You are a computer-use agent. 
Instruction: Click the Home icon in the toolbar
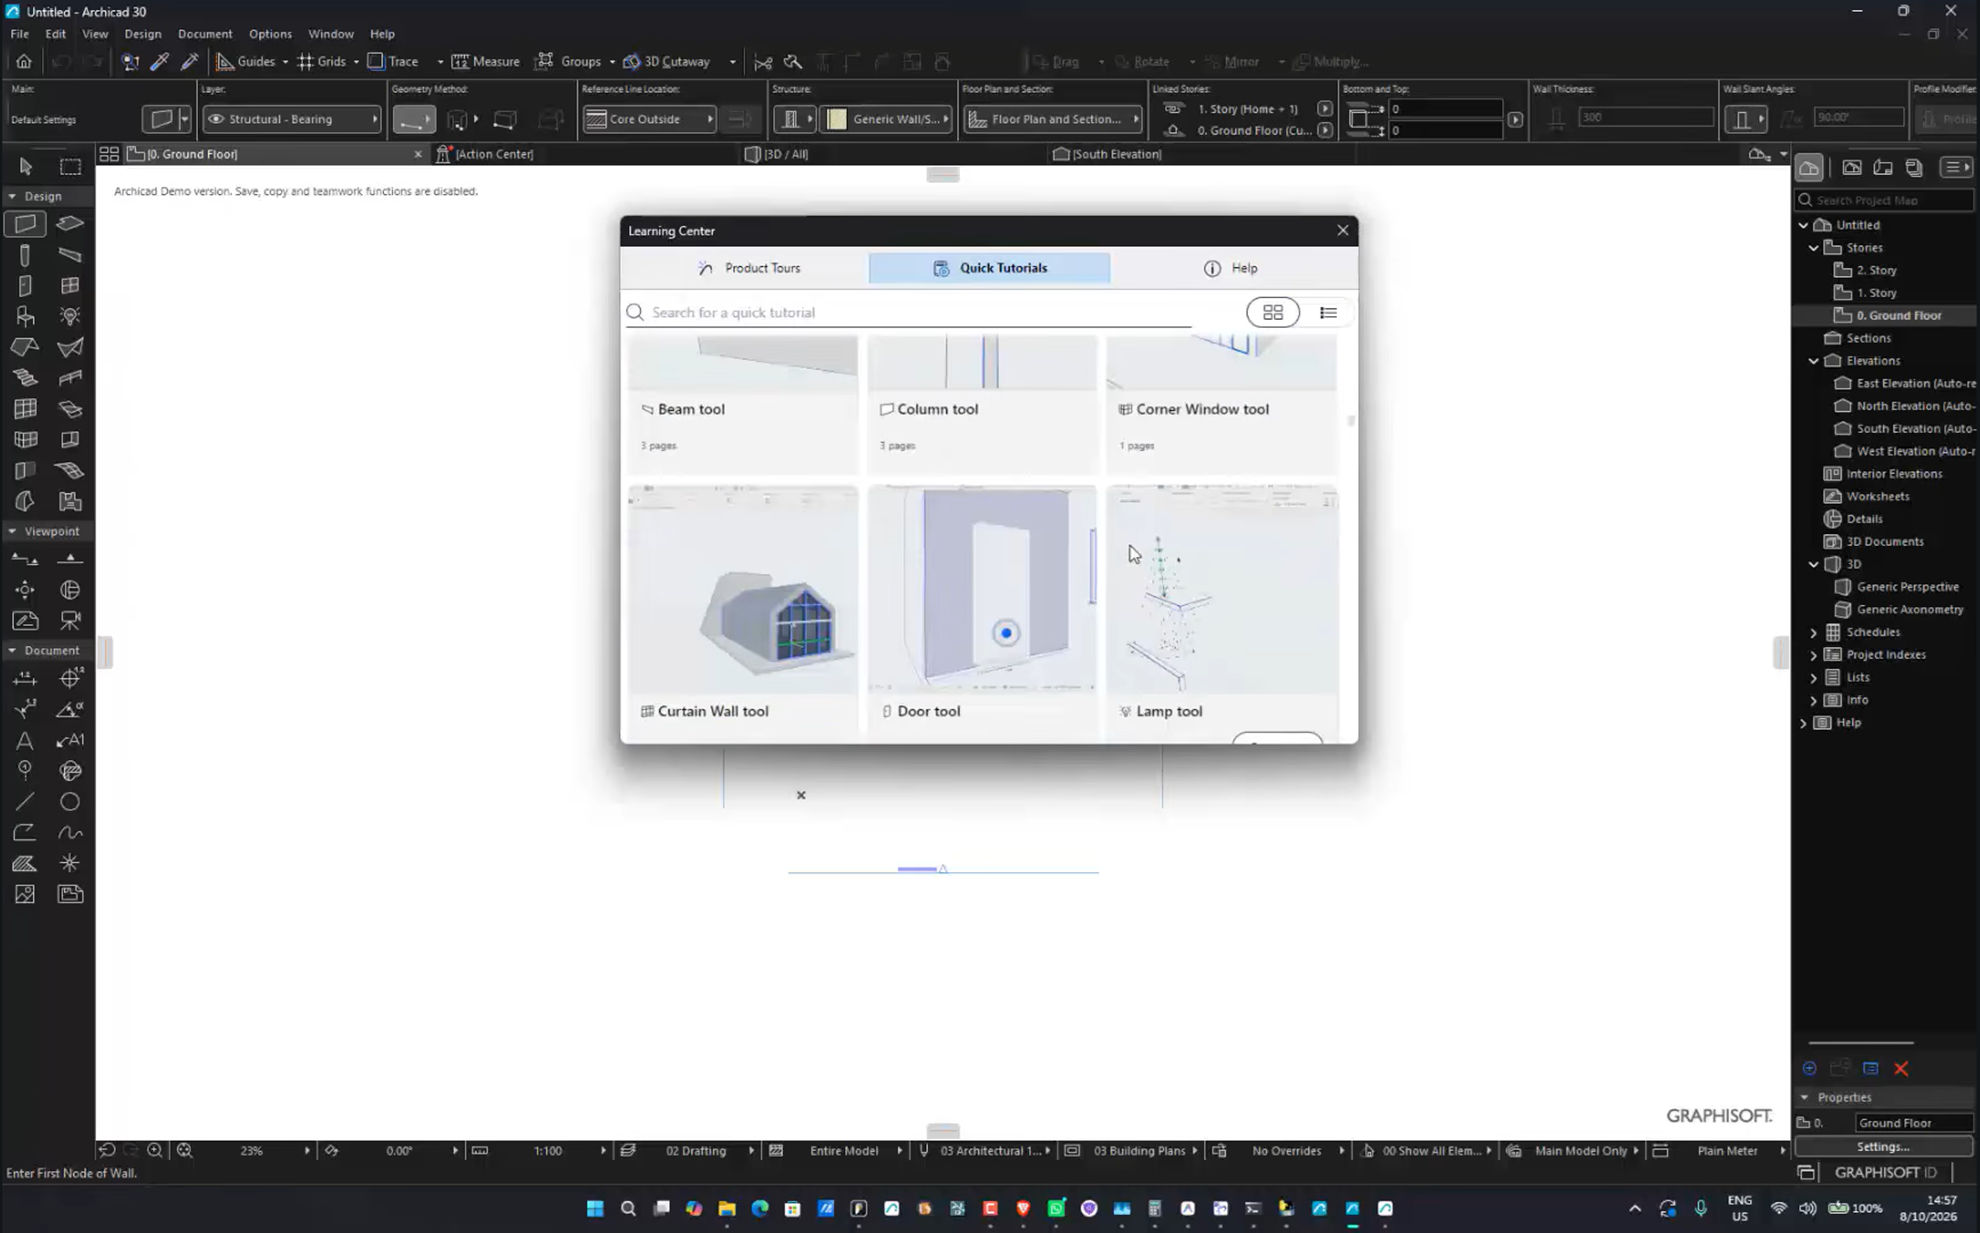24,61
